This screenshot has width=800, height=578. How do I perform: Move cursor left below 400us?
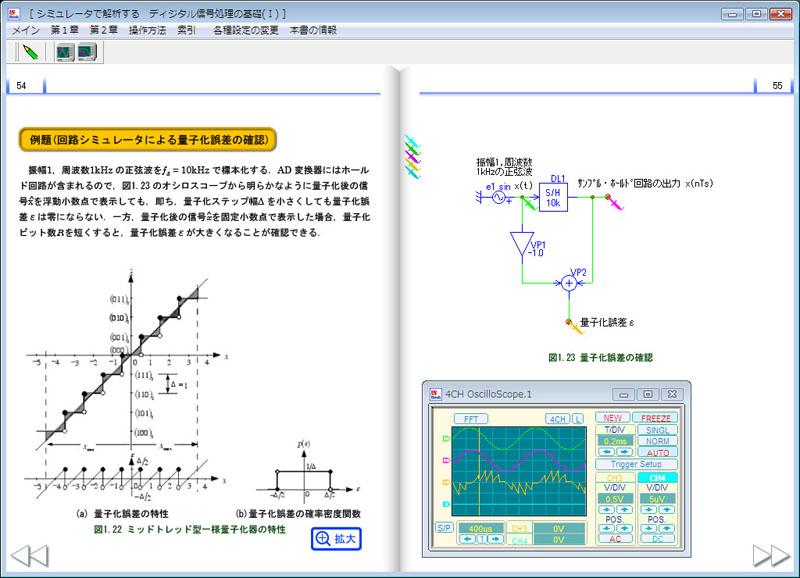(467, 539)
